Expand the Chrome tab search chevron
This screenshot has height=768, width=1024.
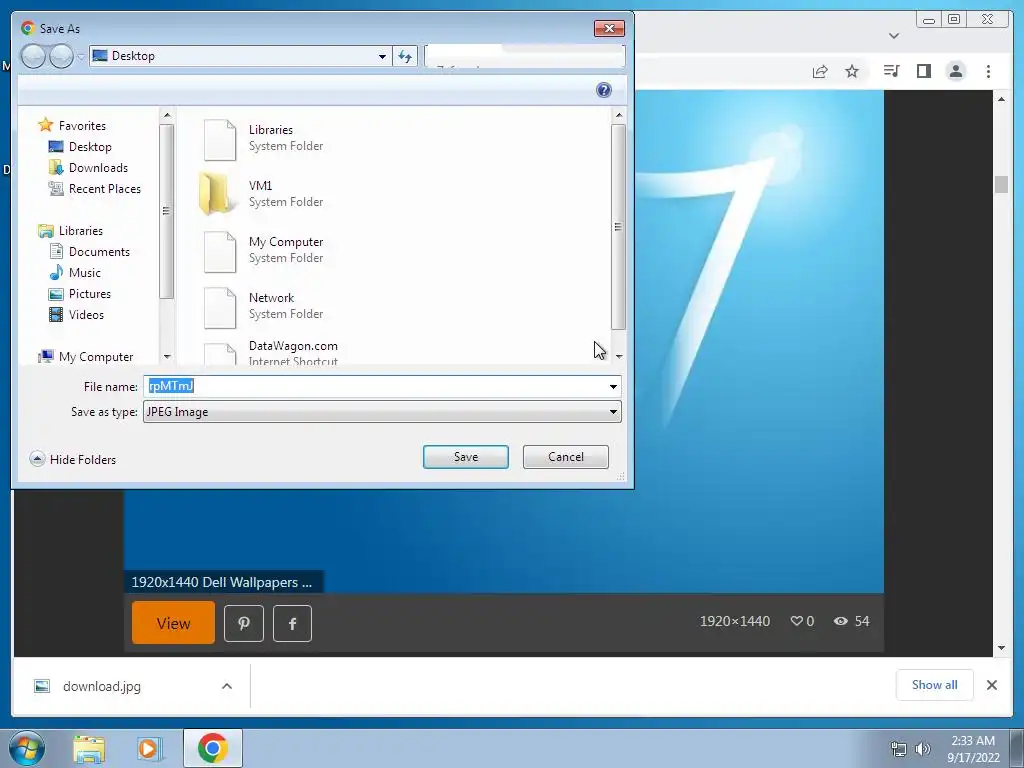pyautogui.click(x=893, y=35)
